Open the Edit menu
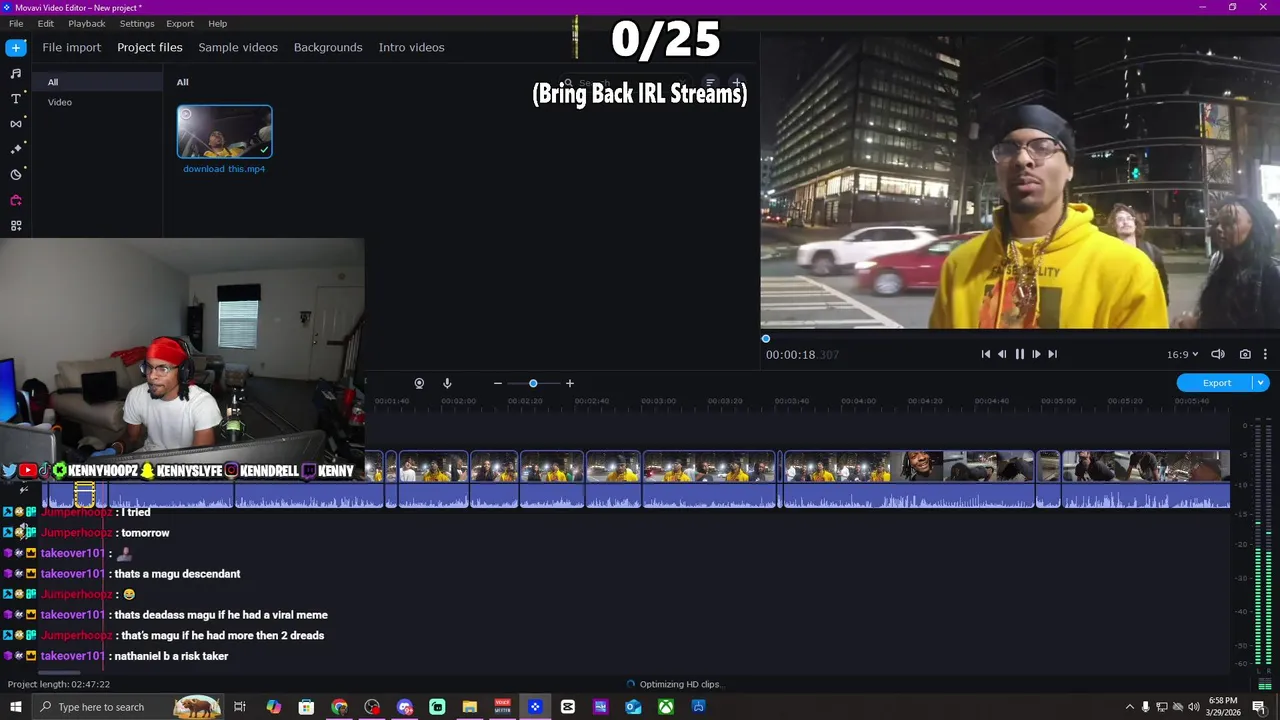This screenshot has height=720, width=1280. 46,23
